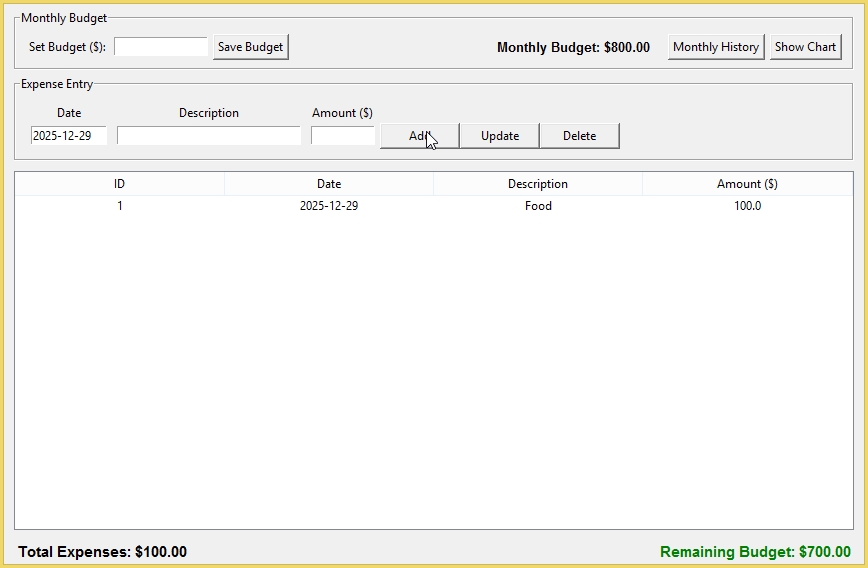
Task: Click the Amount ($) column header
Action: click(x=747, y=184)
